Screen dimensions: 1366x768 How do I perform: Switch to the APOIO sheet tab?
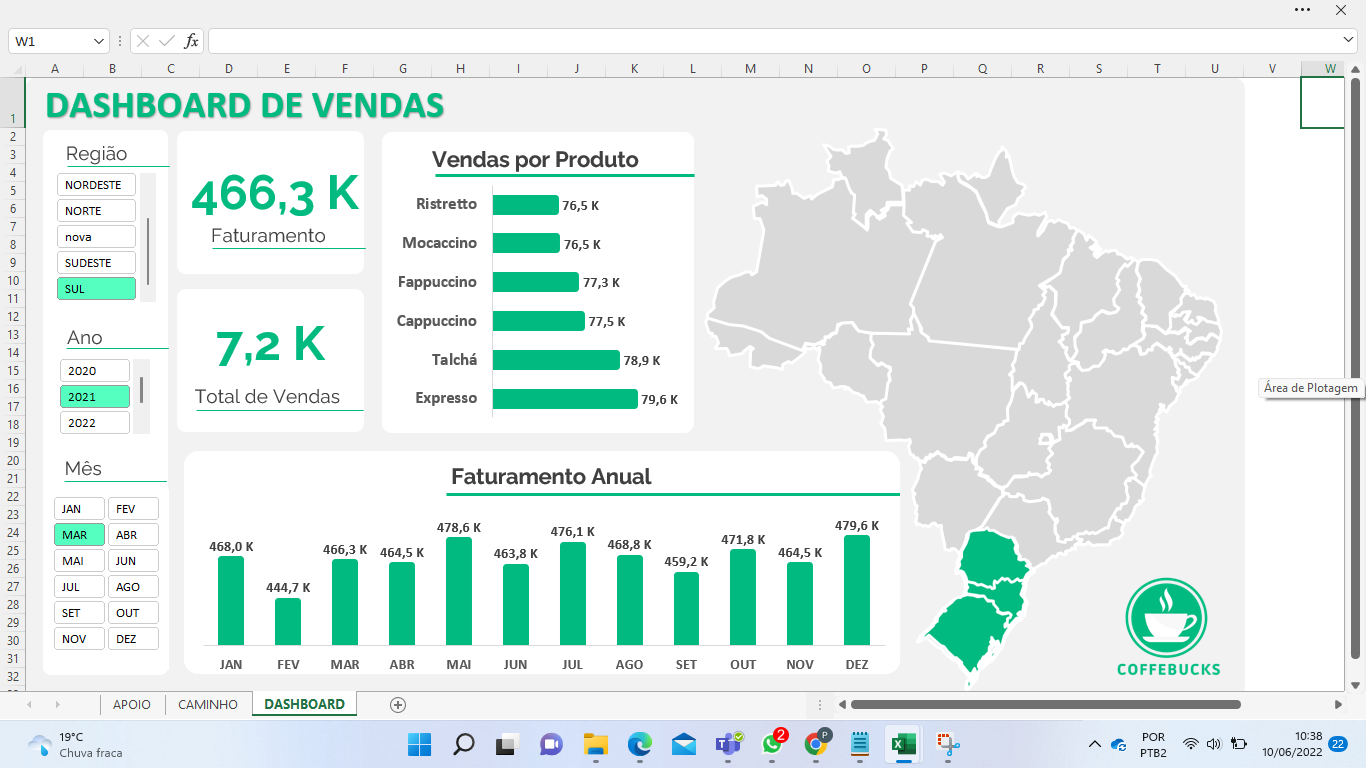click(132, 705)
